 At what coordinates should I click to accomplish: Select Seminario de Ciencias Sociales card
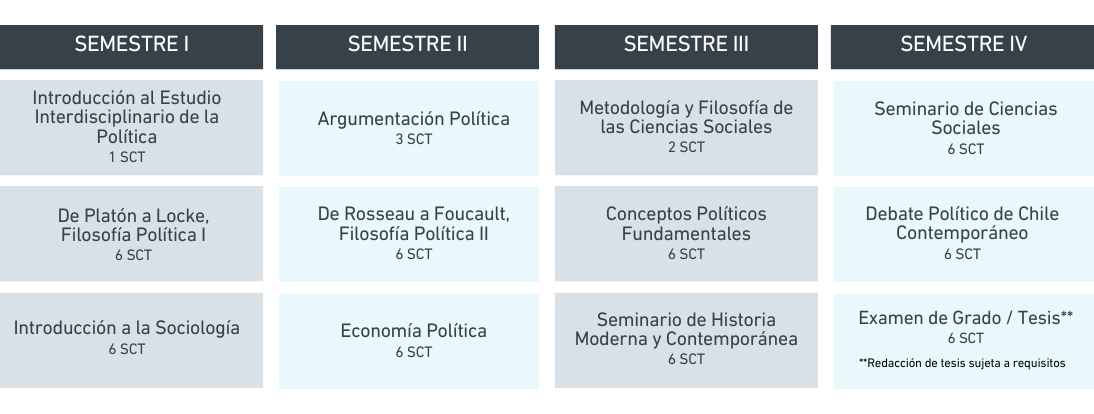(964, 128)
